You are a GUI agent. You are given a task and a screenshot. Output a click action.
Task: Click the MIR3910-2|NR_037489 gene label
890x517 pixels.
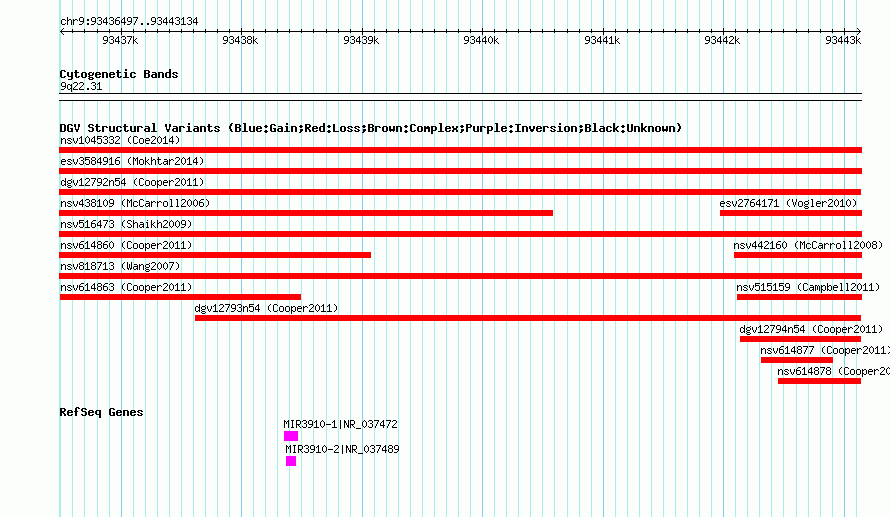pyautogui.click(x=342, y=449)
